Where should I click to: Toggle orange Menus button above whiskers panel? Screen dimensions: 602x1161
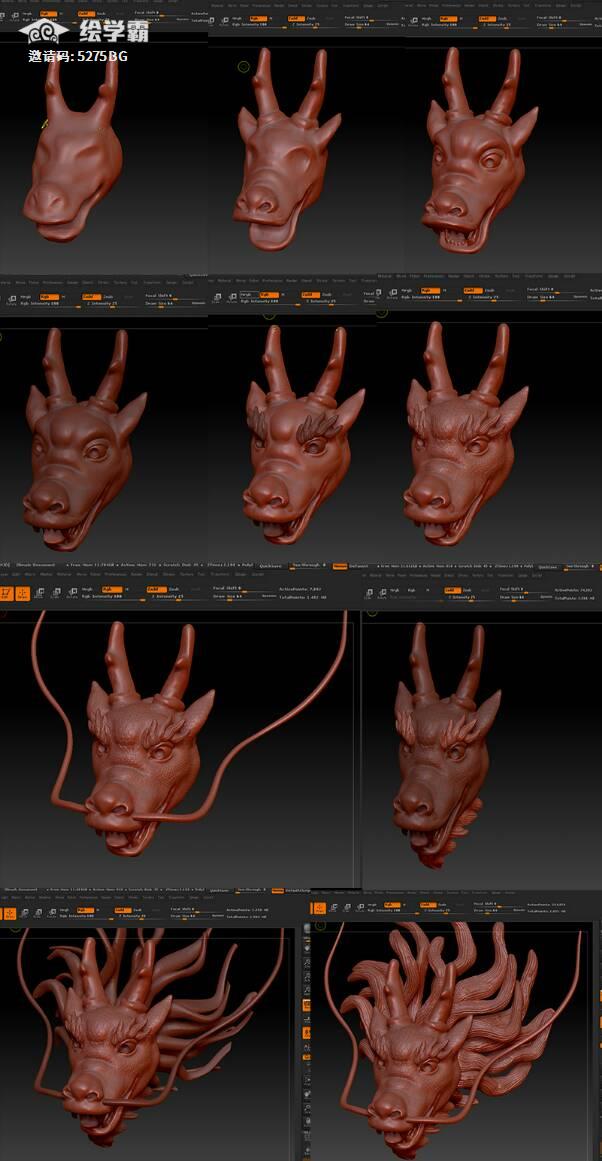pos(340,566)
